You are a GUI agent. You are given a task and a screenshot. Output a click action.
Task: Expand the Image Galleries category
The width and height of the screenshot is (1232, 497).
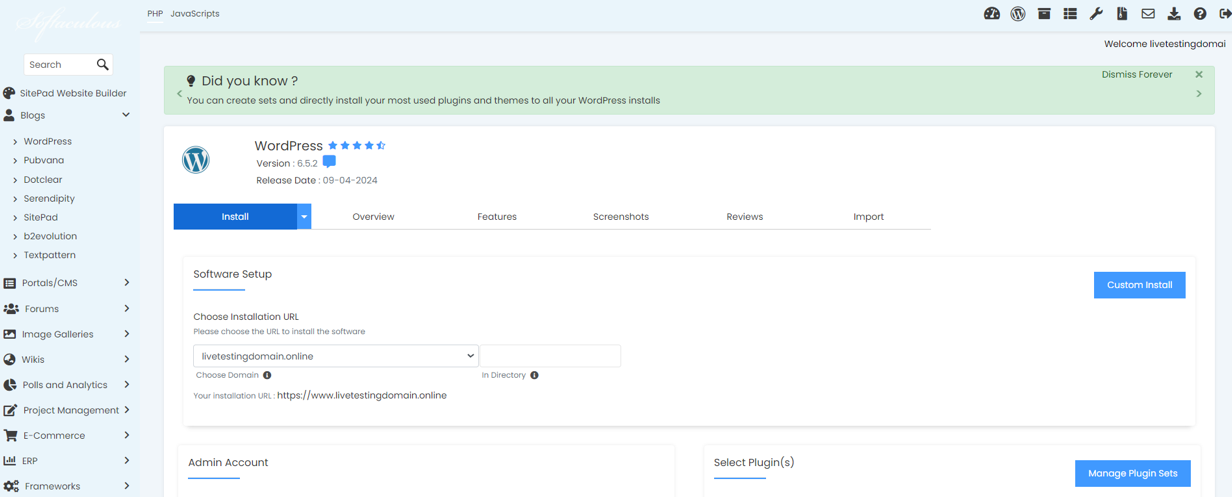[127, 334]
